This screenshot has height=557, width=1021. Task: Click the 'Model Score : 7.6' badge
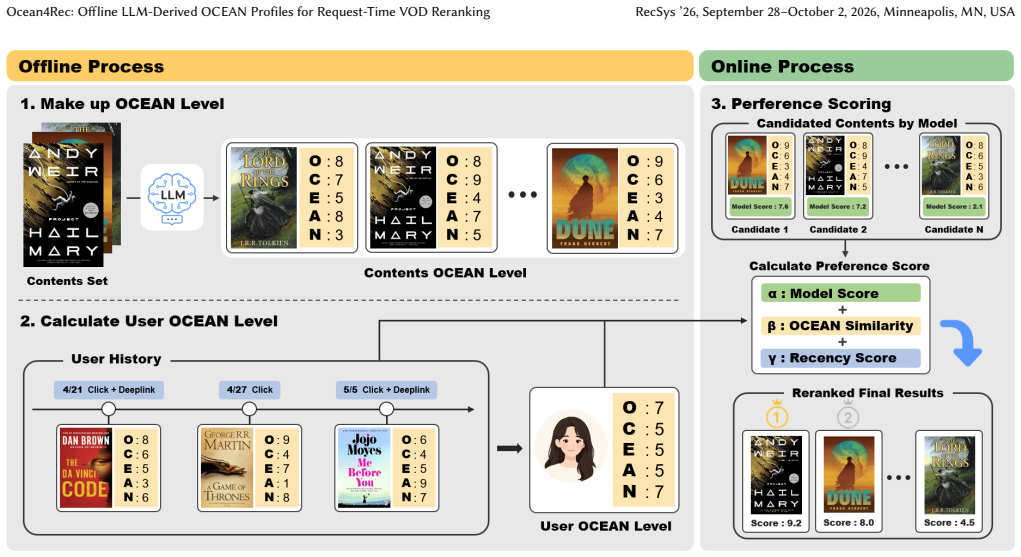759,207
